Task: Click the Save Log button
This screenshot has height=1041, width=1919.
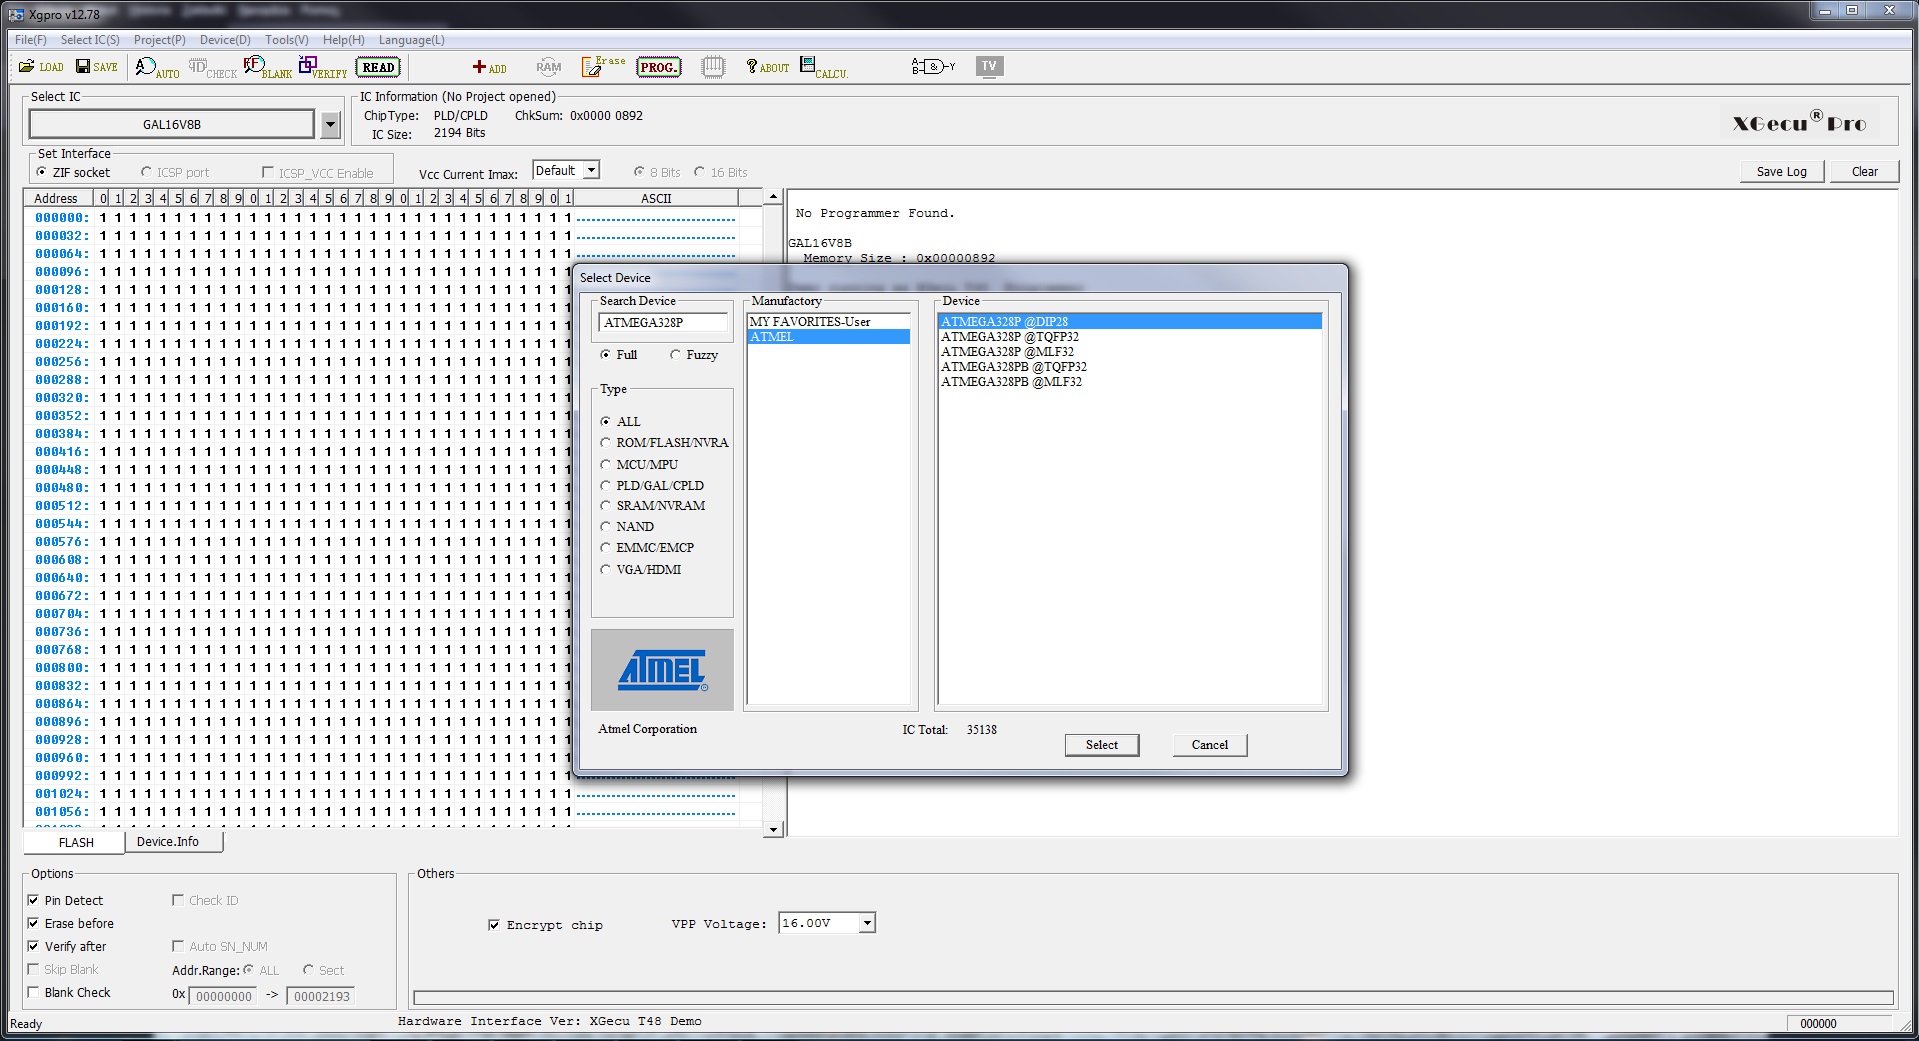Action: point(1782,171)
